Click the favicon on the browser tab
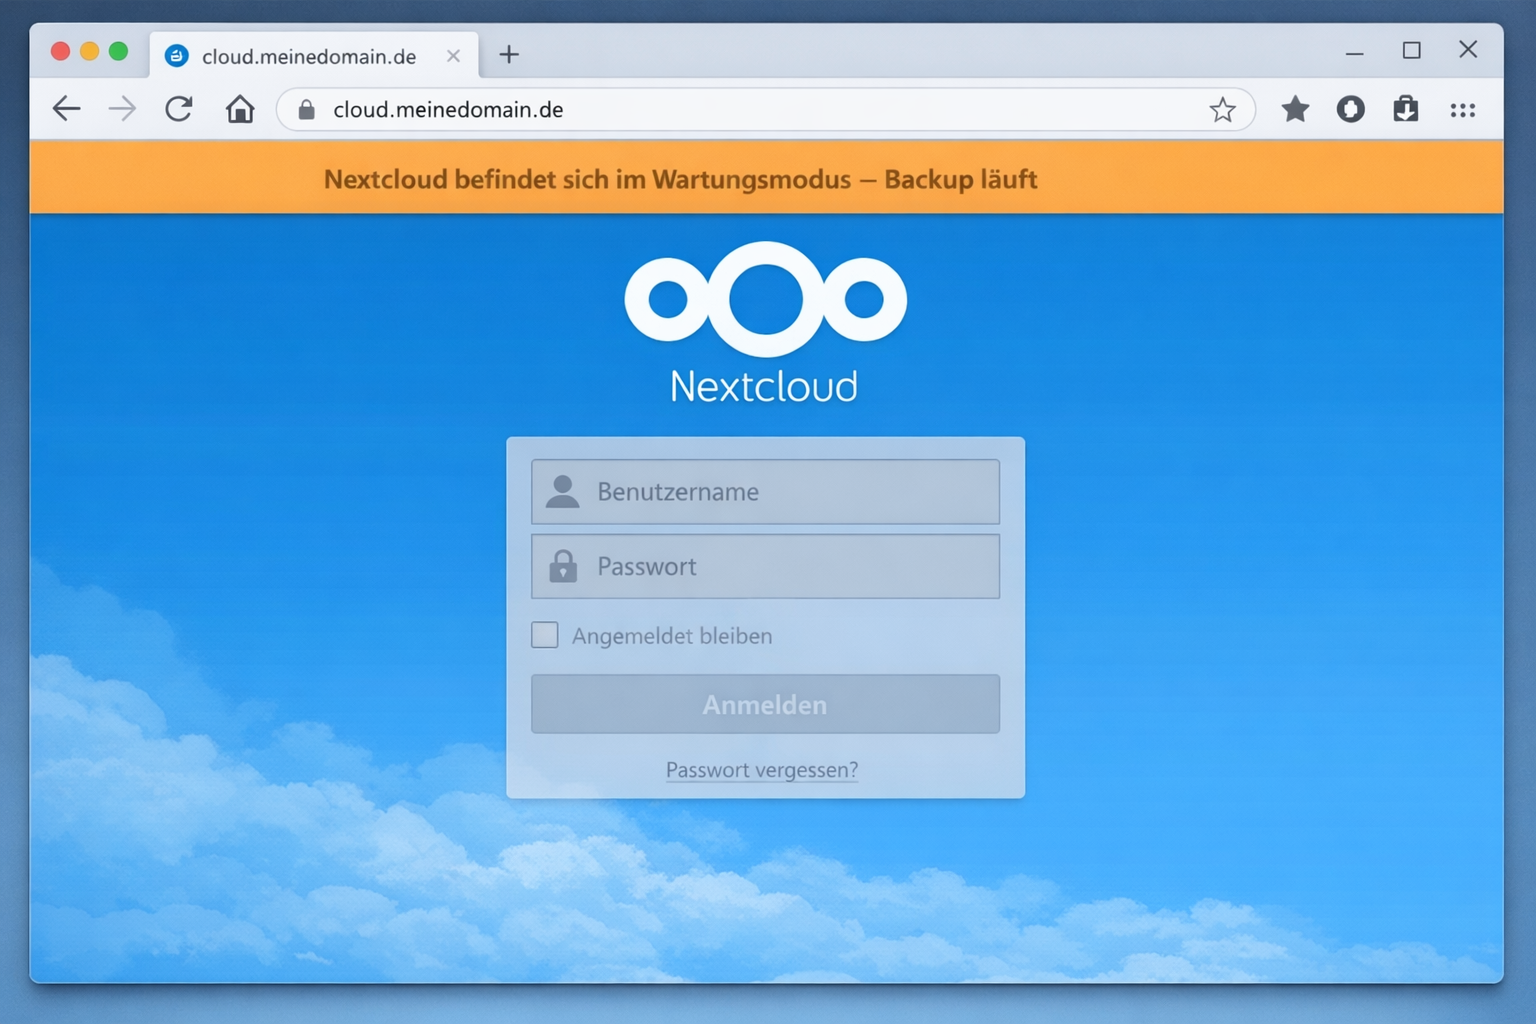The image size is (1536, 1024). (176, 56)
